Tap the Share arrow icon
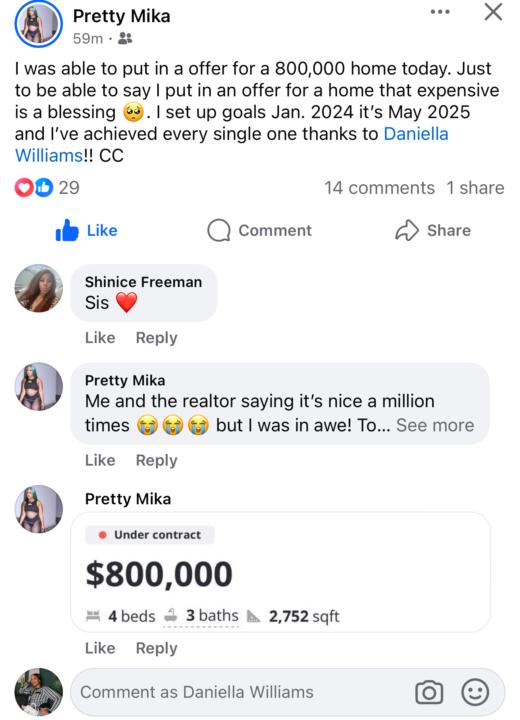Viewport: 520px width, 720px height. [x=407, y=230]
